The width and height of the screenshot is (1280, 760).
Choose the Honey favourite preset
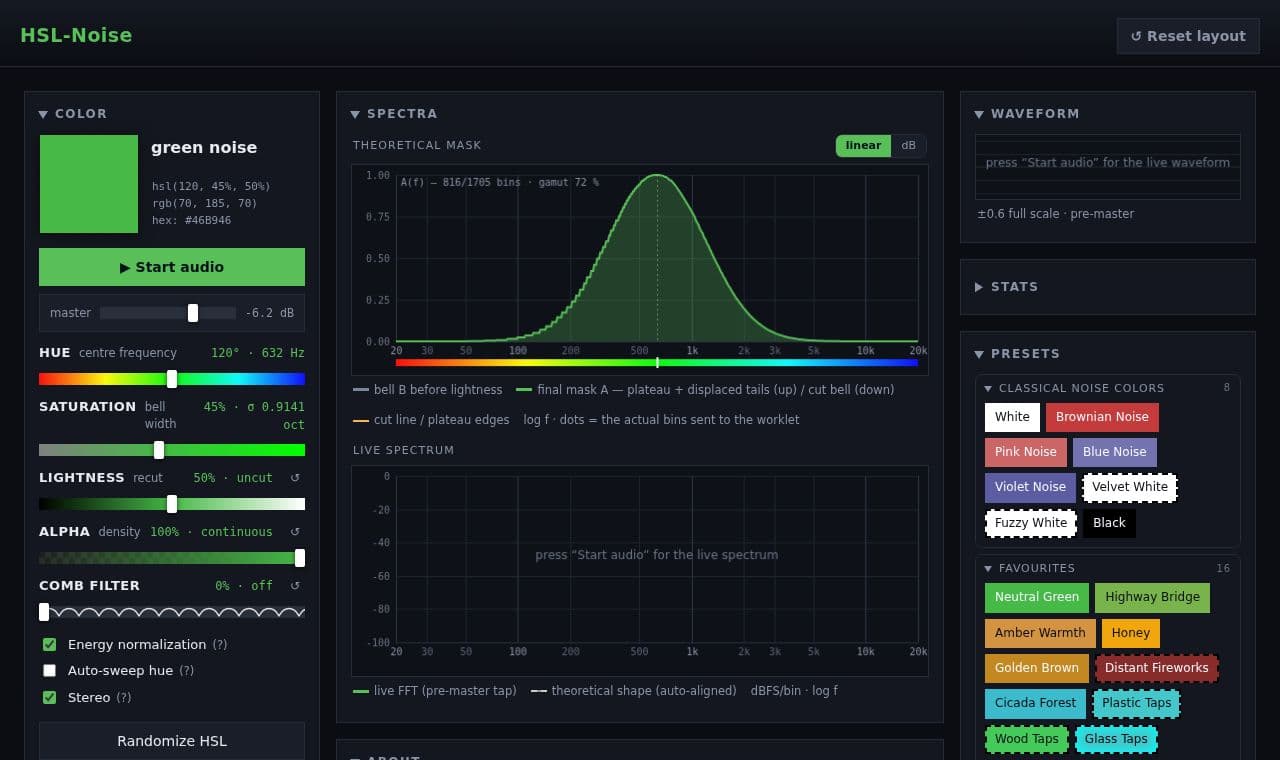pos(1130,633)
